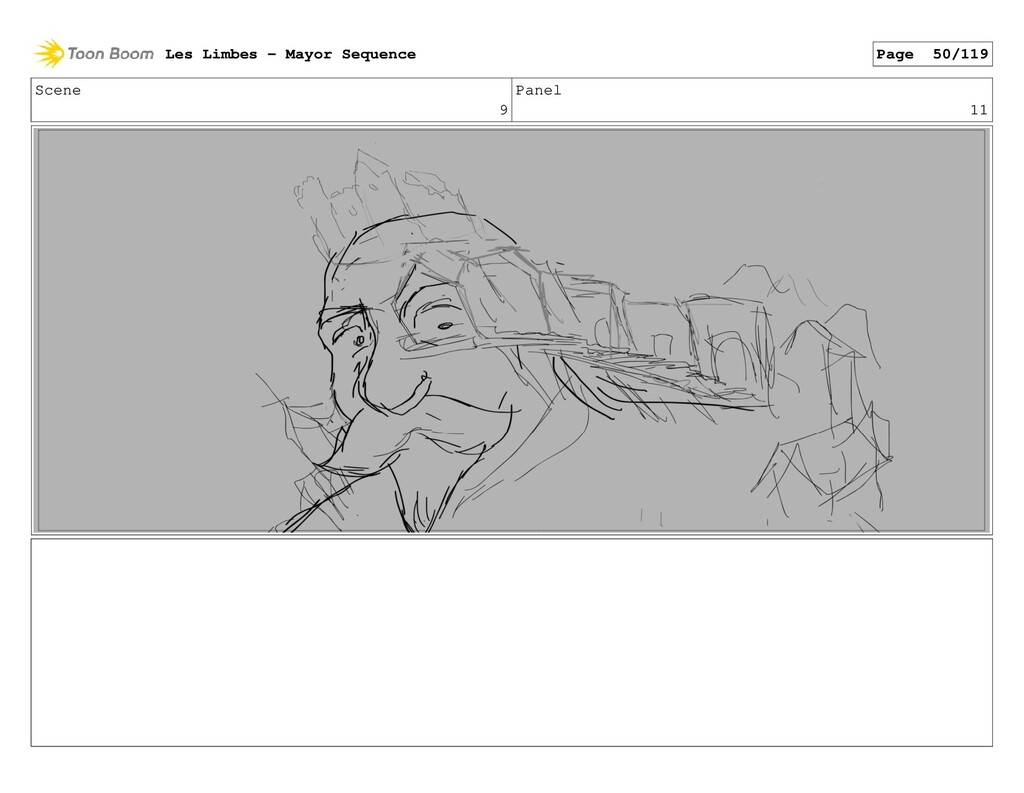The height and width of the screenshot is (793, 1024).
Task: Select panel number '11'
Action: 978,110
